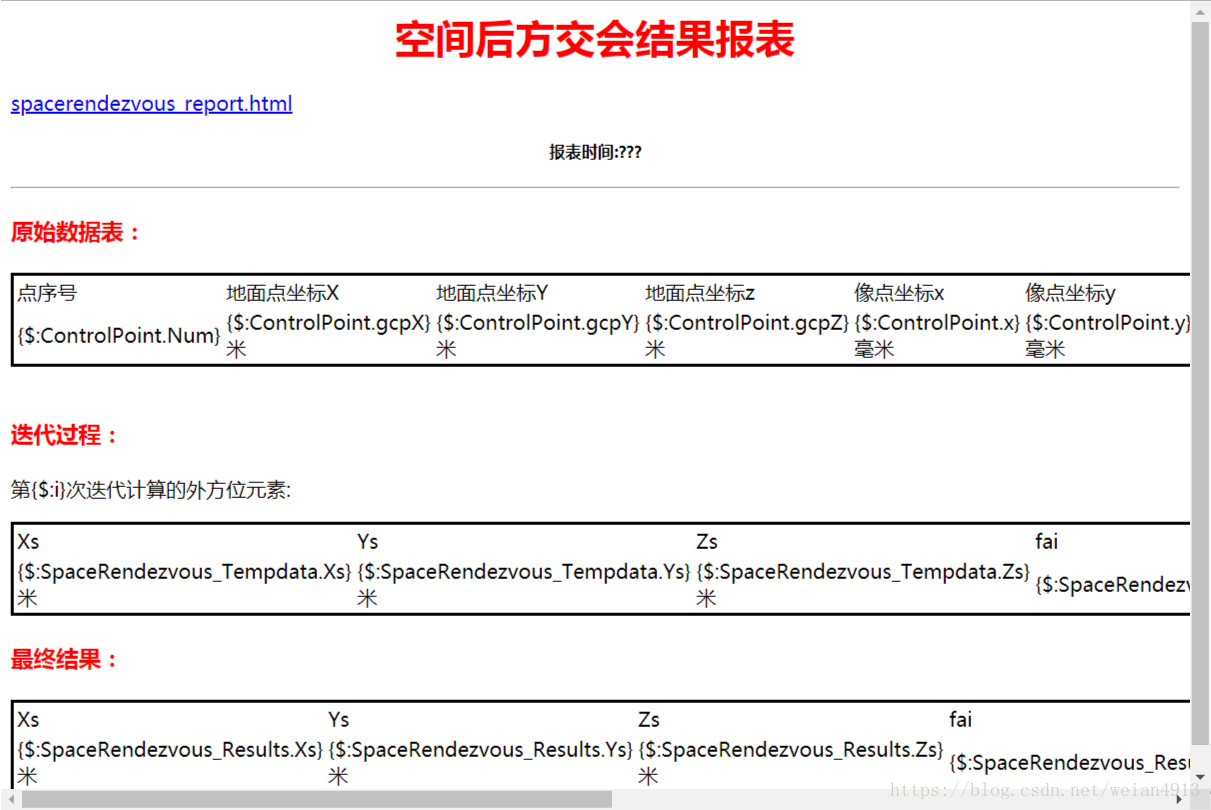
Task: Click the Xs header in iteration table
Action: [28, 541]
